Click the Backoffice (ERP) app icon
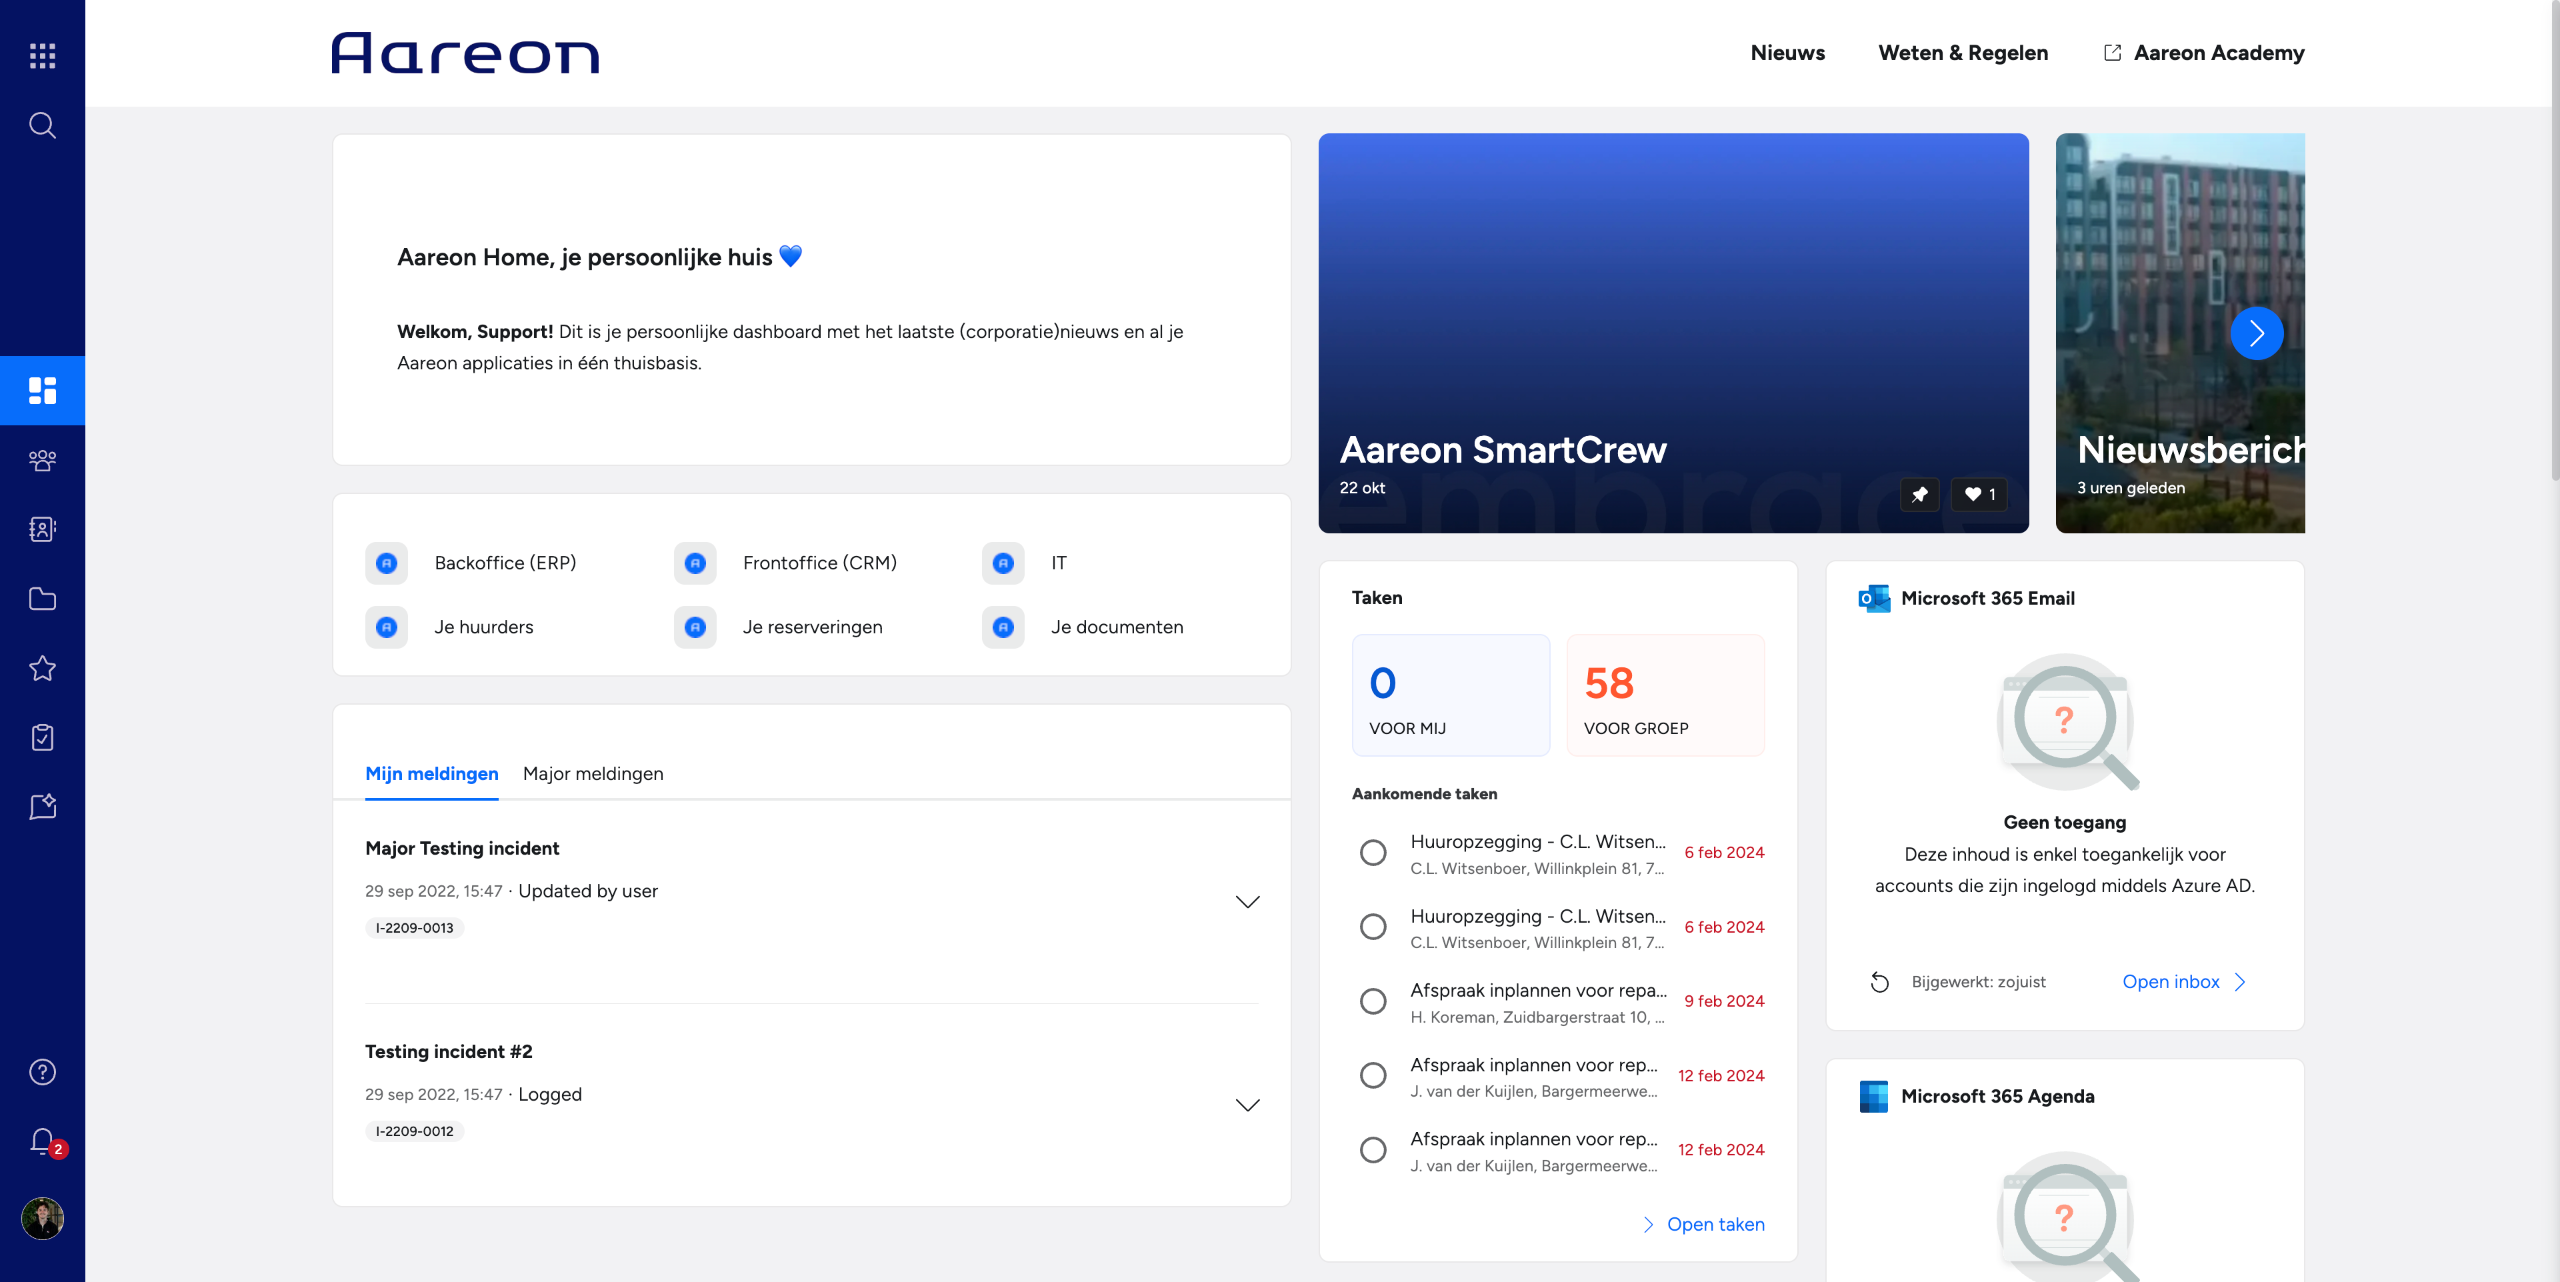Screen dimensions: 2560x1282 [386, 563]
